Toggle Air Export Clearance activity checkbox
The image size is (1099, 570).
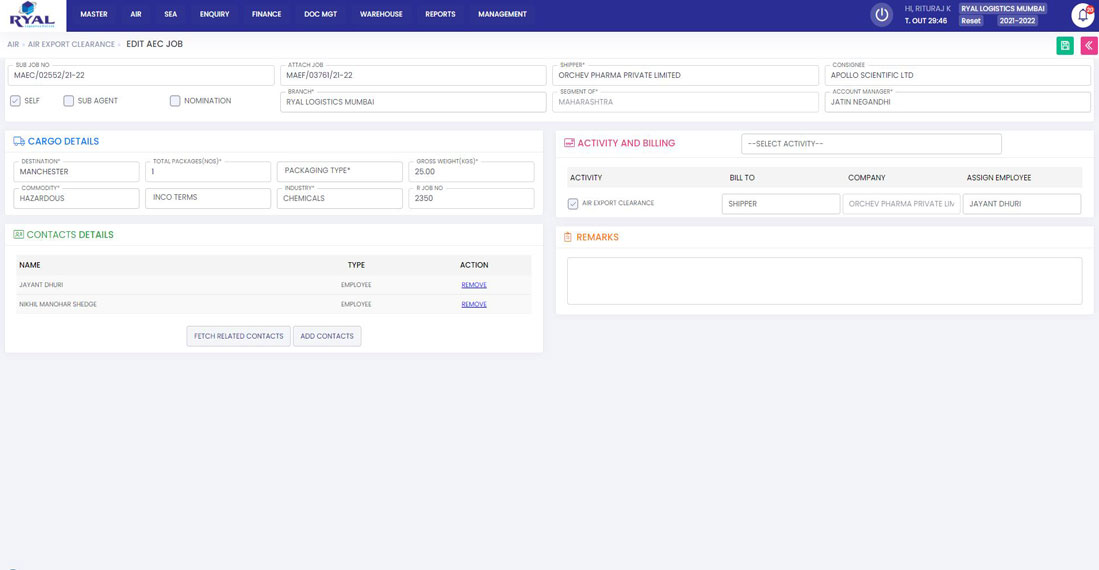point(573,204)
